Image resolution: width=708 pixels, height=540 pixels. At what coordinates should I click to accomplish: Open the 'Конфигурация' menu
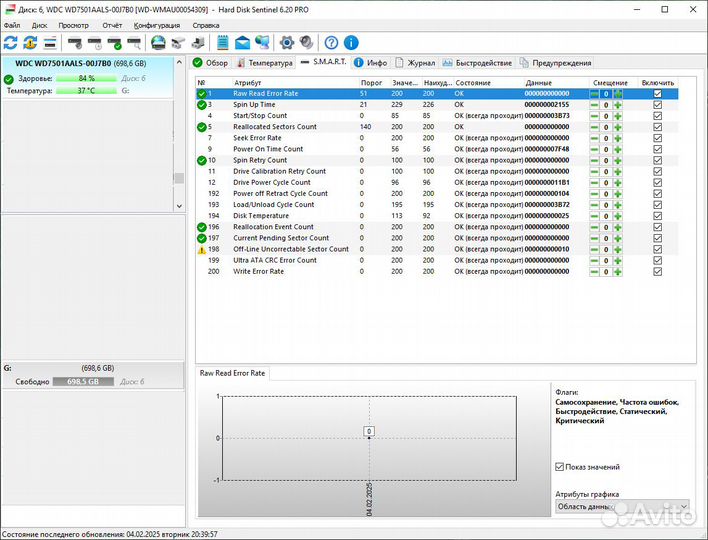(157, 25)
